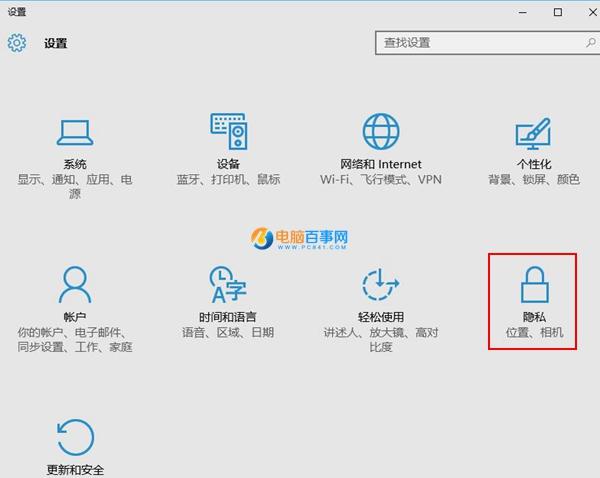Screen dimensions: 600x478
Task: Click the 显示、通知、应用、电源 description
Action: (x=75, y=186)
